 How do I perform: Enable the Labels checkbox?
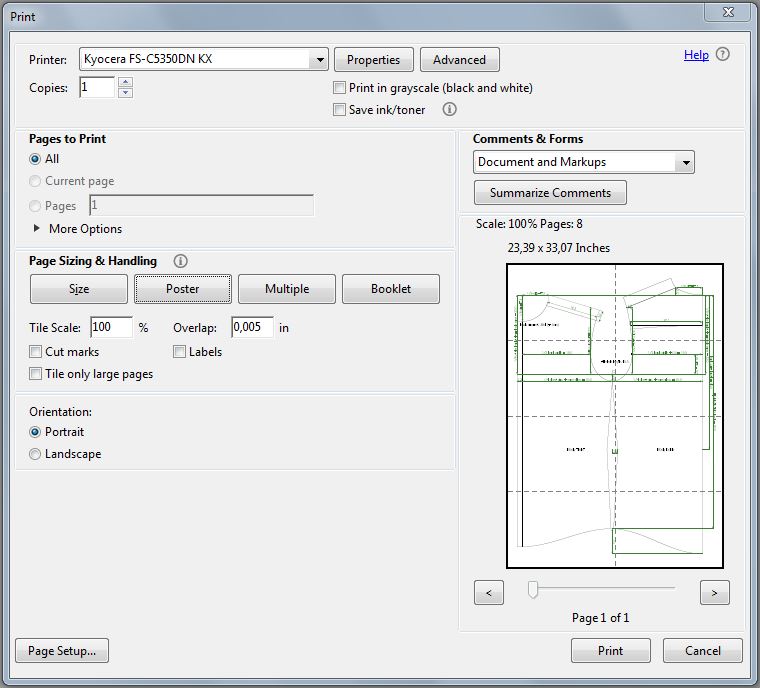click(x=179, y=352)
